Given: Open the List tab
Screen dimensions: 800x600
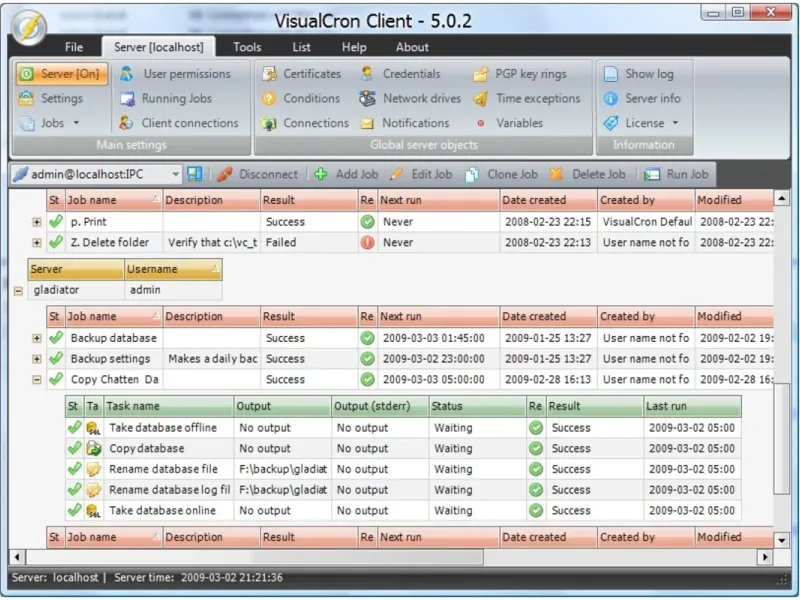Looking at the screenshot, I should (x=301, y=47).
